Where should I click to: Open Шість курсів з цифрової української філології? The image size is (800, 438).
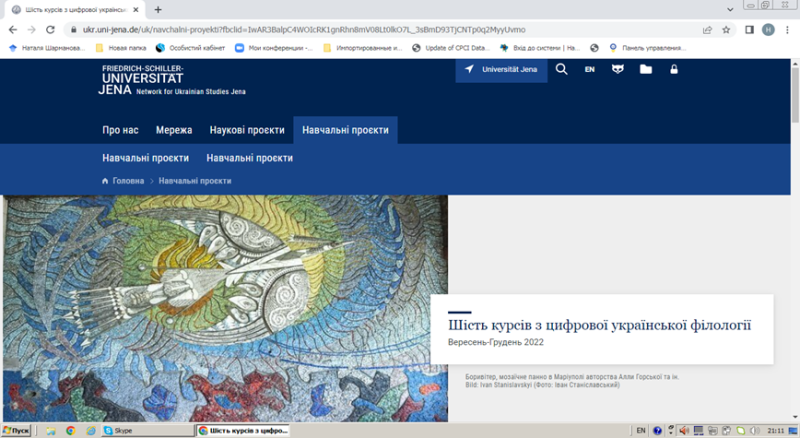coord(599,325)
